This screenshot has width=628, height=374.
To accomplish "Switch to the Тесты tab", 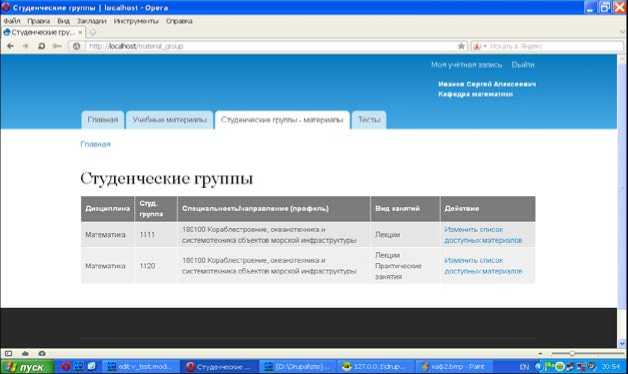I will (369, 120).
